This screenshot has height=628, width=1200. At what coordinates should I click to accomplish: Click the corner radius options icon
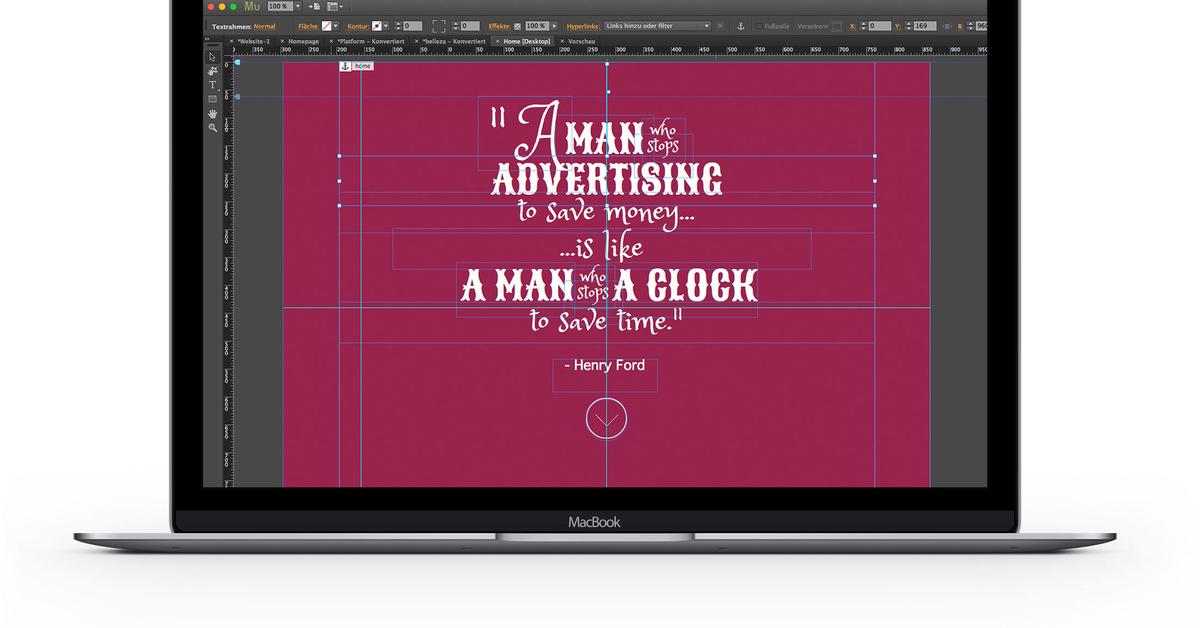439,26
